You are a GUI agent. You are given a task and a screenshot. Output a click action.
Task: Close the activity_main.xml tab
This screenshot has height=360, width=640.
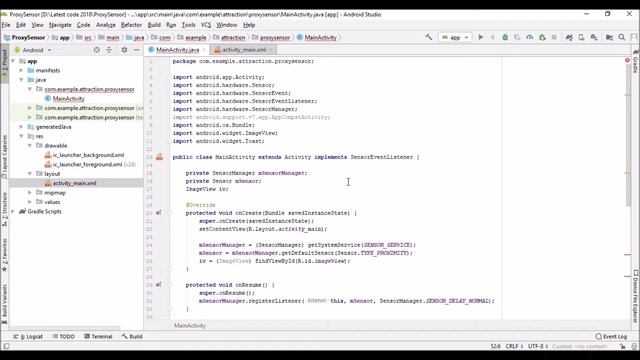click(x=271, y=50)
